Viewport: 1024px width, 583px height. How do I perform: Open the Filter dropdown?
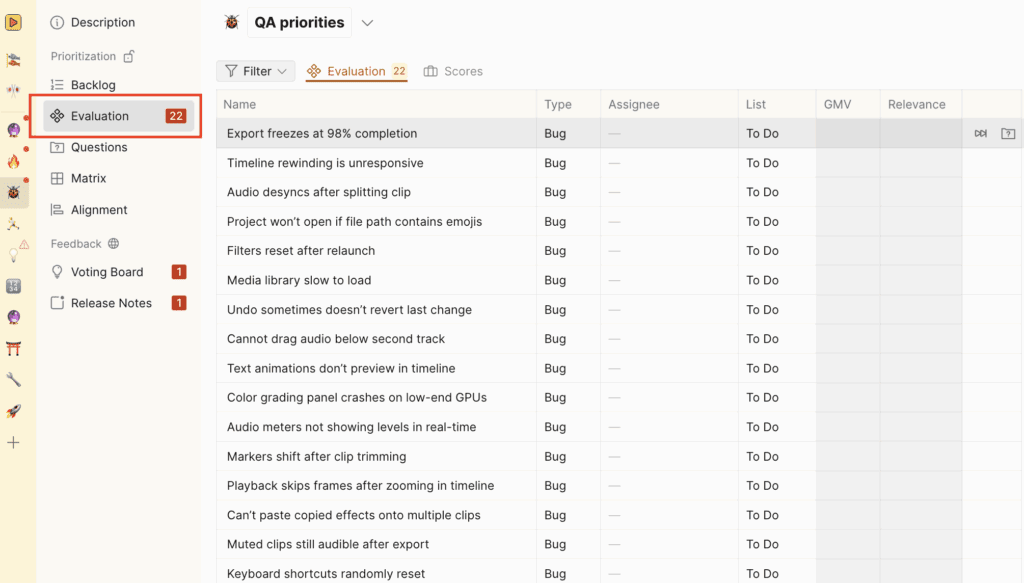tap(255, 71)
